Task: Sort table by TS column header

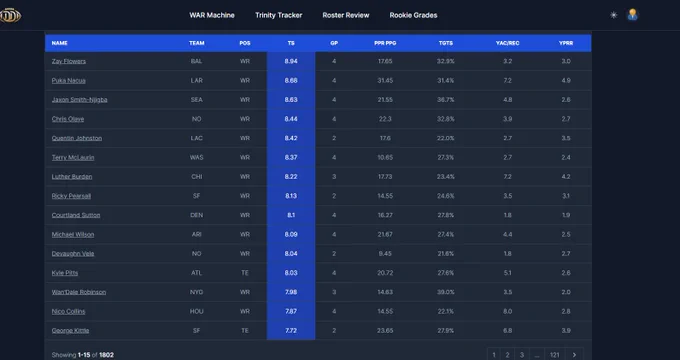Action: (x=291, y=43)
